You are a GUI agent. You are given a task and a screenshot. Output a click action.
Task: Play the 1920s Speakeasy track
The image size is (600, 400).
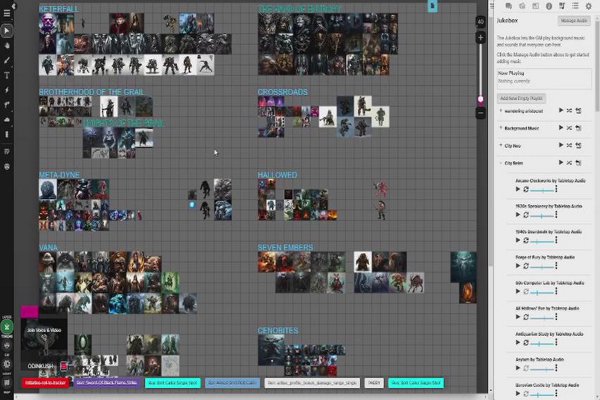(x=518, y=215)
